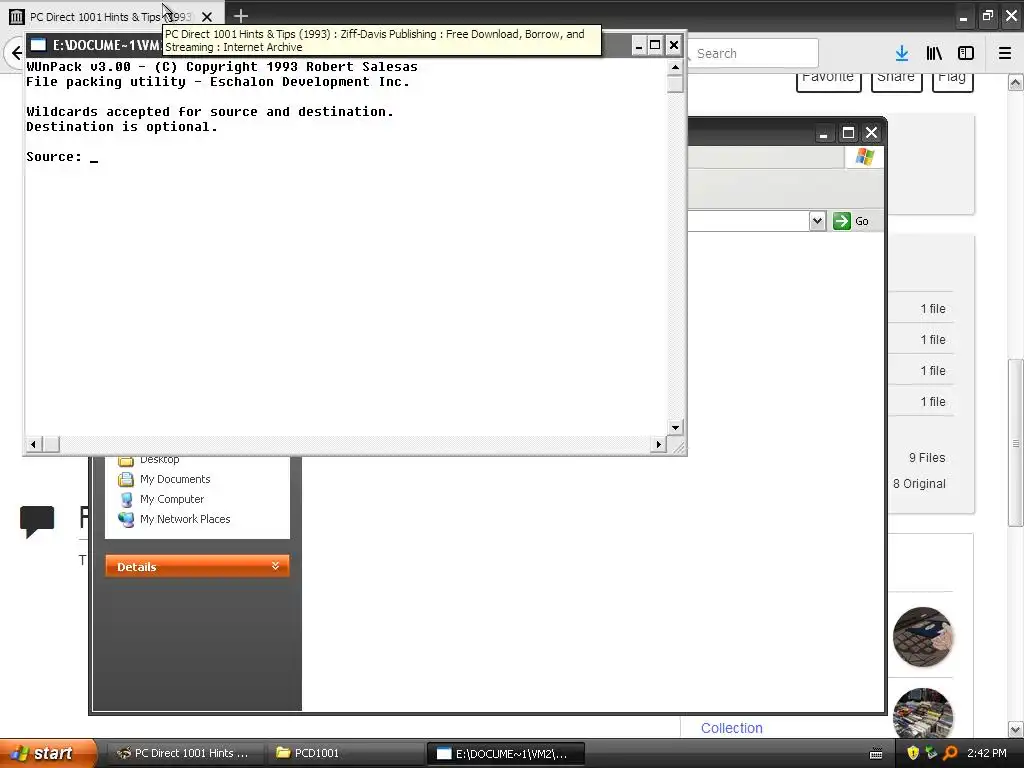Open My Documents in Explorer sidebar
Image resolution: width=1024 pixels, height=768 pixels.
coord(175,479)
